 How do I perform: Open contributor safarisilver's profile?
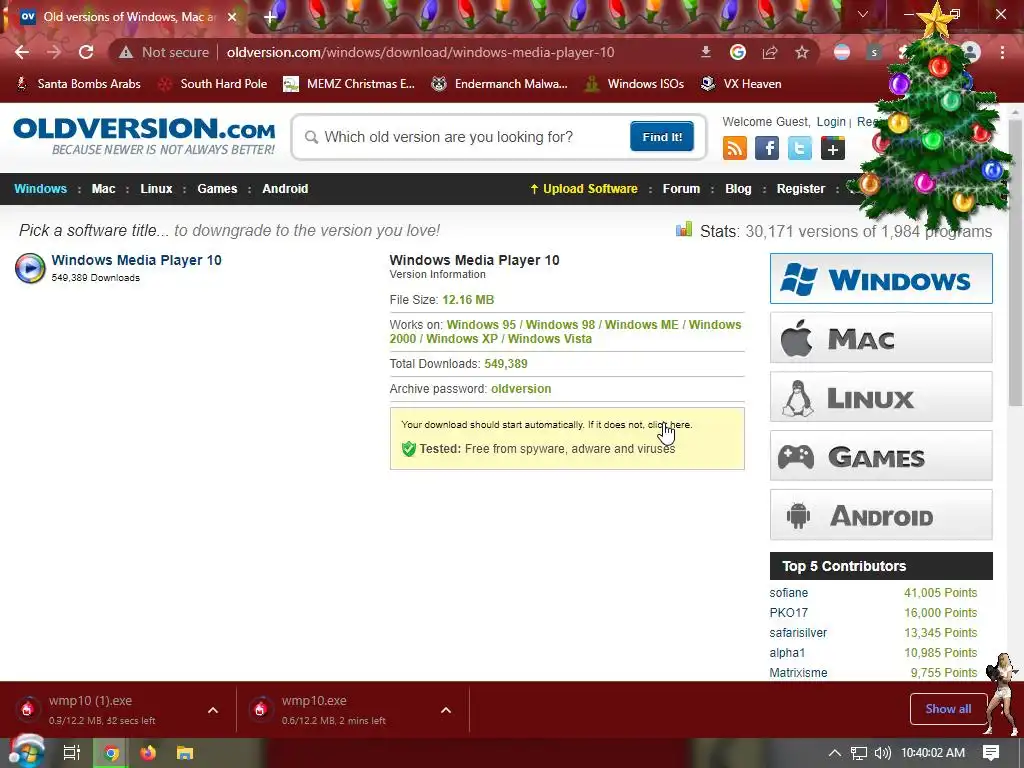pos(798,633)
